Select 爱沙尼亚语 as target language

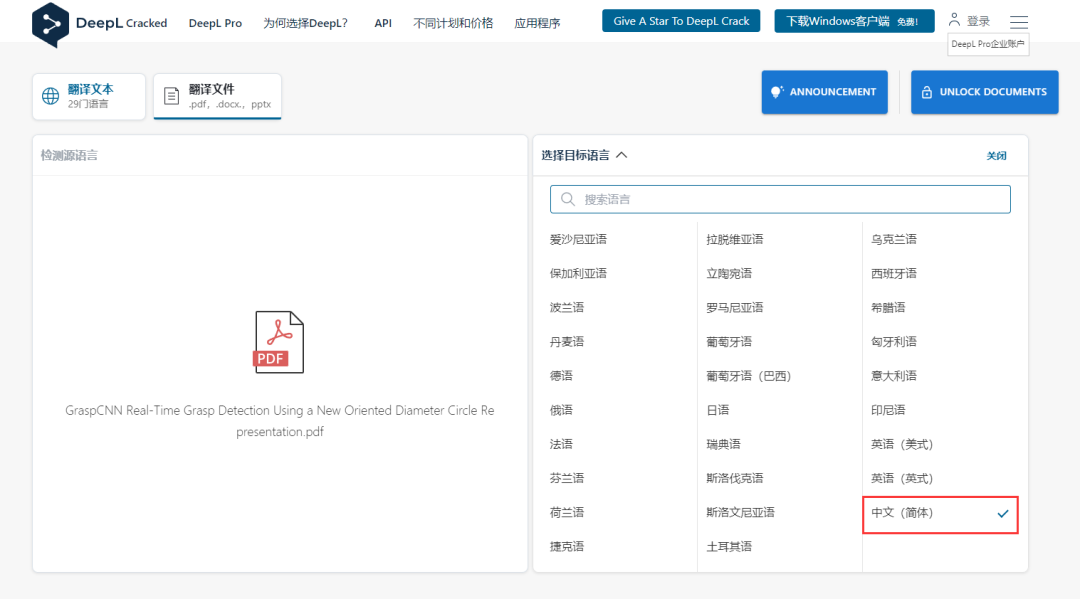click(578, 240)
